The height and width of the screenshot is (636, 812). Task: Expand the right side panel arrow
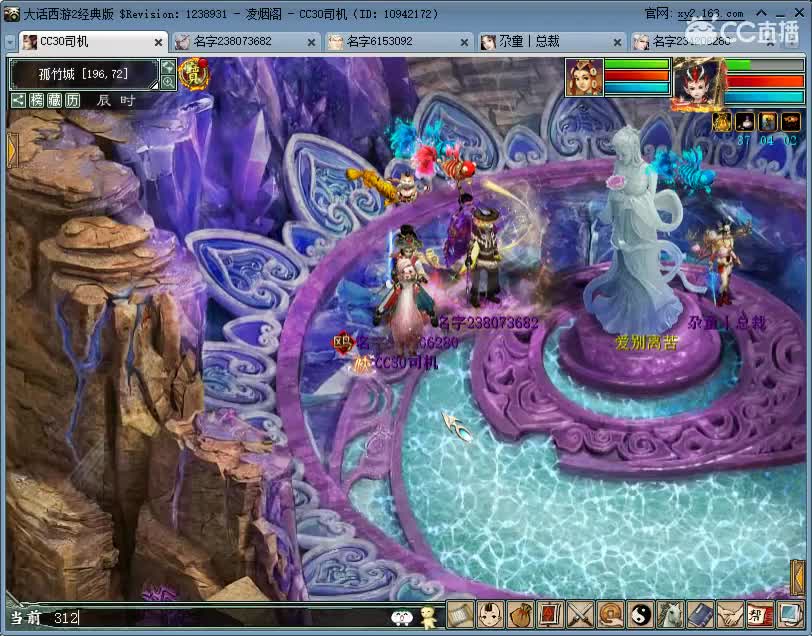(798, 576)
